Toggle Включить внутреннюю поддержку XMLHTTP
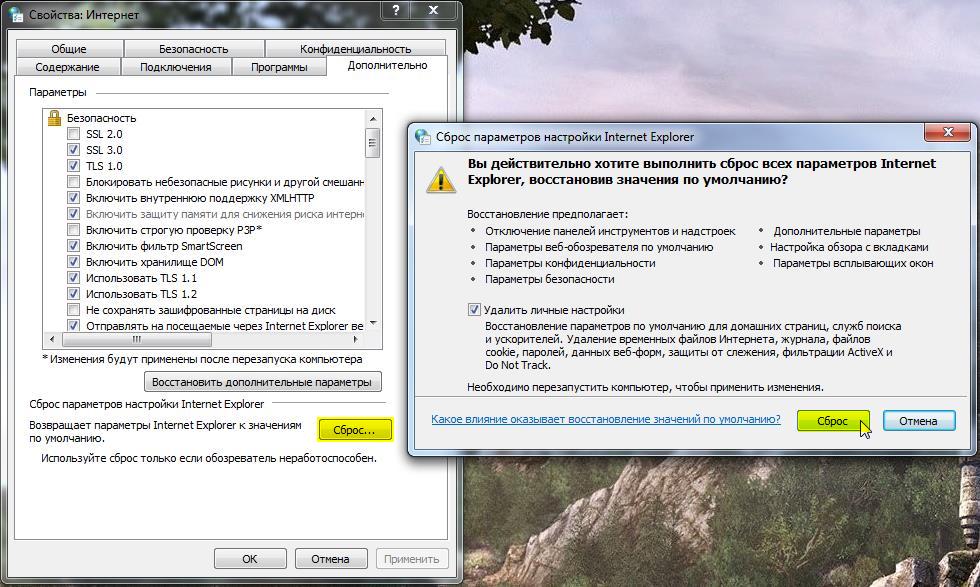The height and width of the screenshot is (587, 980). coord(74,198)
